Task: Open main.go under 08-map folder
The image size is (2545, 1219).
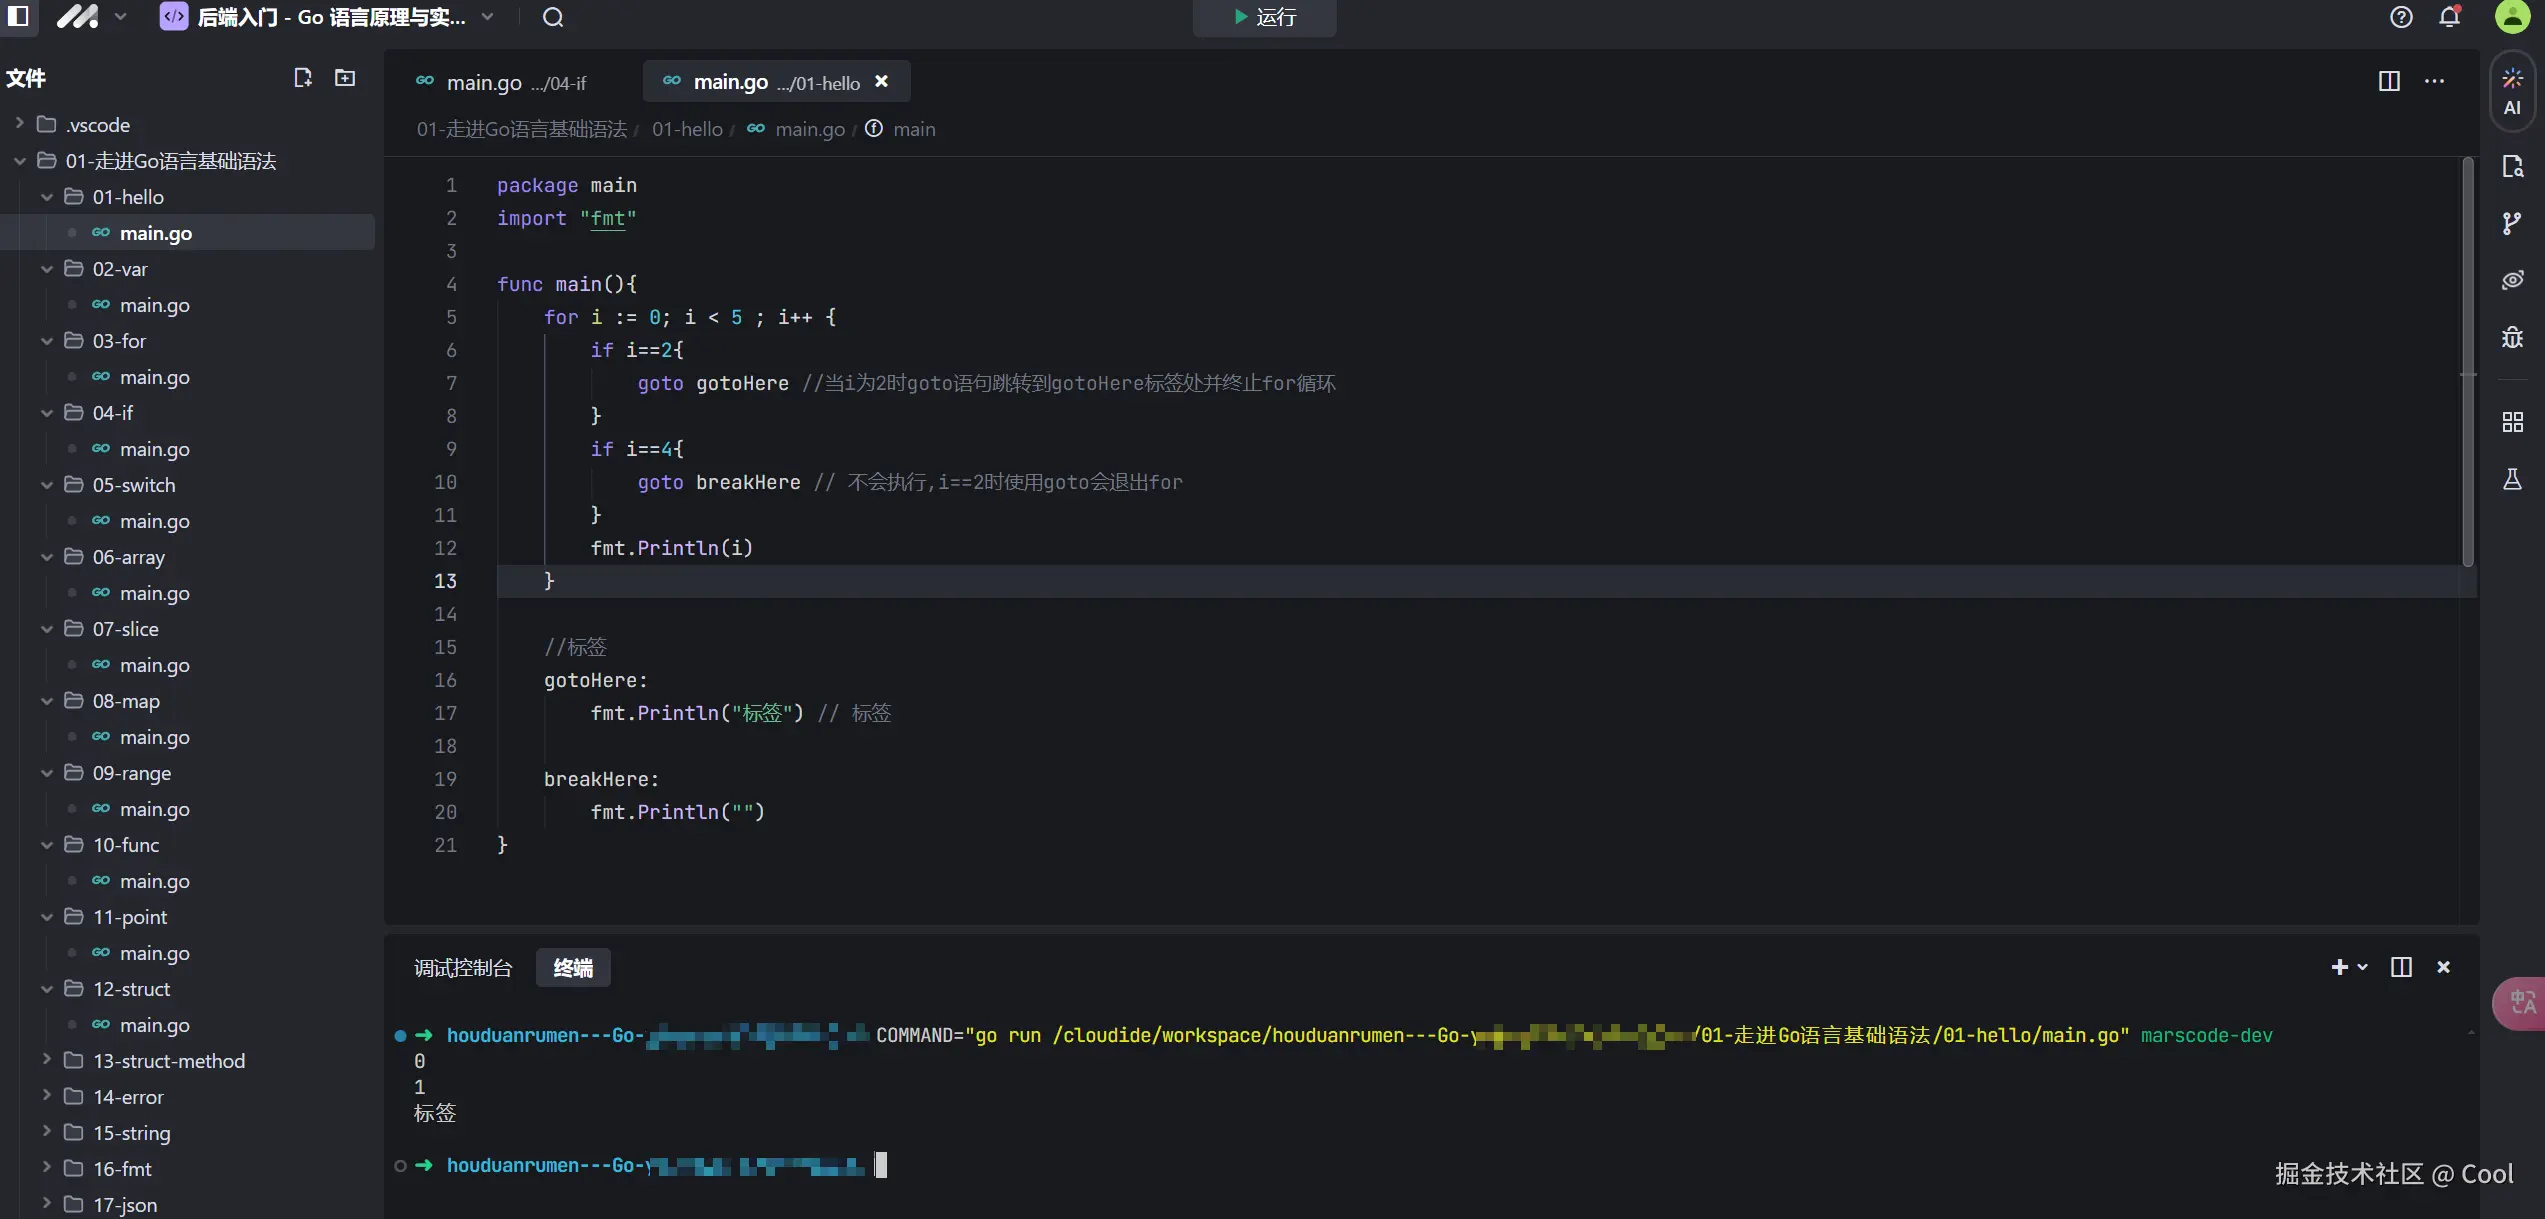Action: [154, 737]
